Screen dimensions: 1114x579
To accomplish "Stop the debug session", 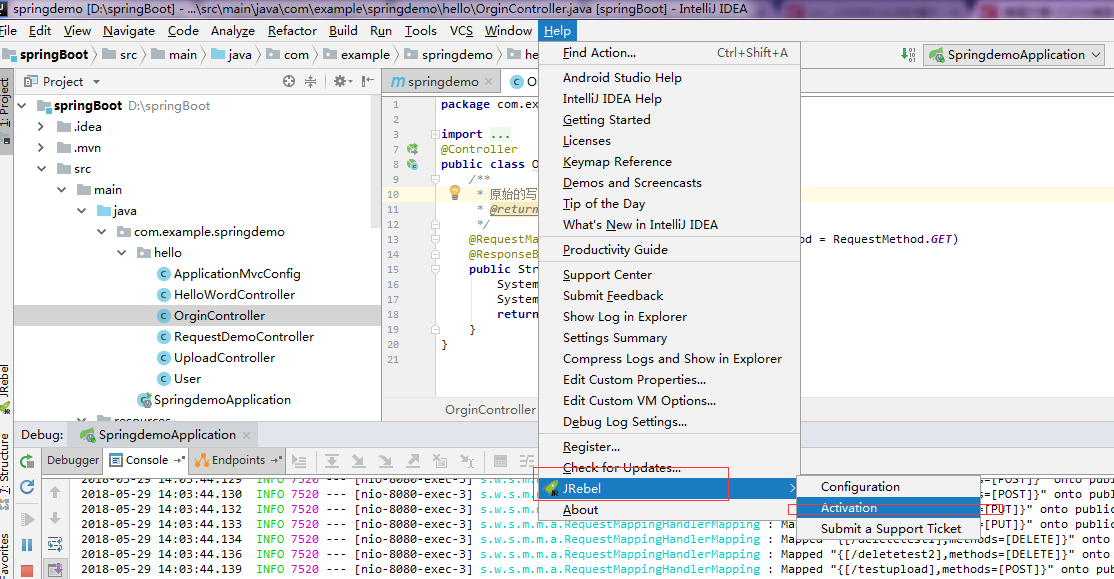I will 27,570.
